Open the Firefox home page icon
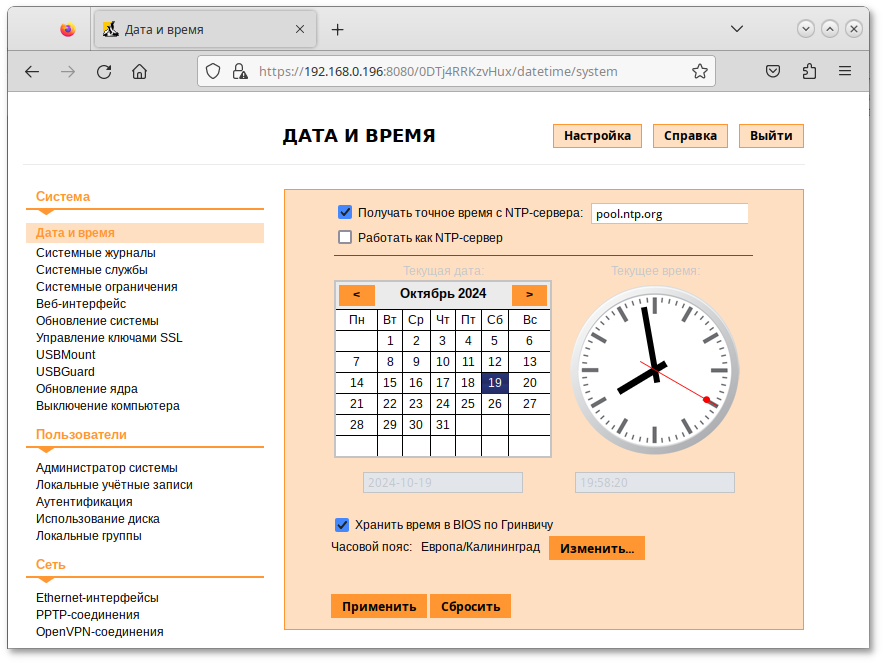This screenshot has height=663, width=883. tap(139, 71)
